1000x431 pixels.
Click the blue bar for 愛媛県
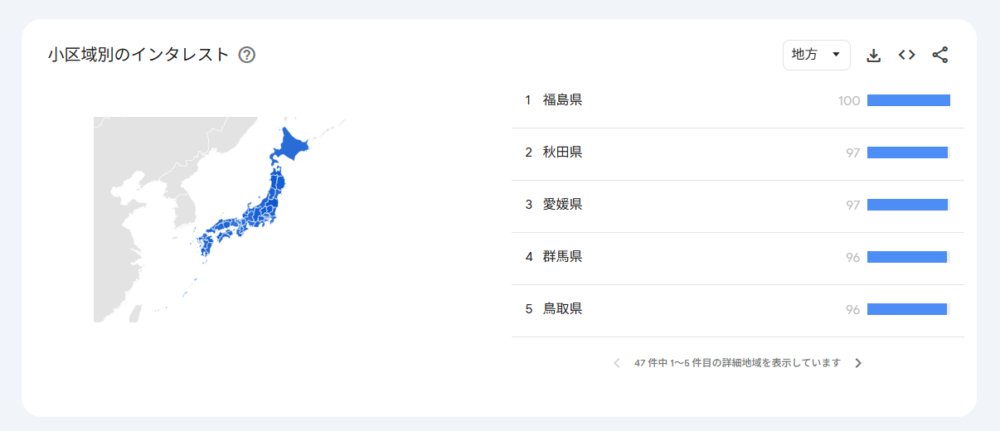click(x=907, y=204)
